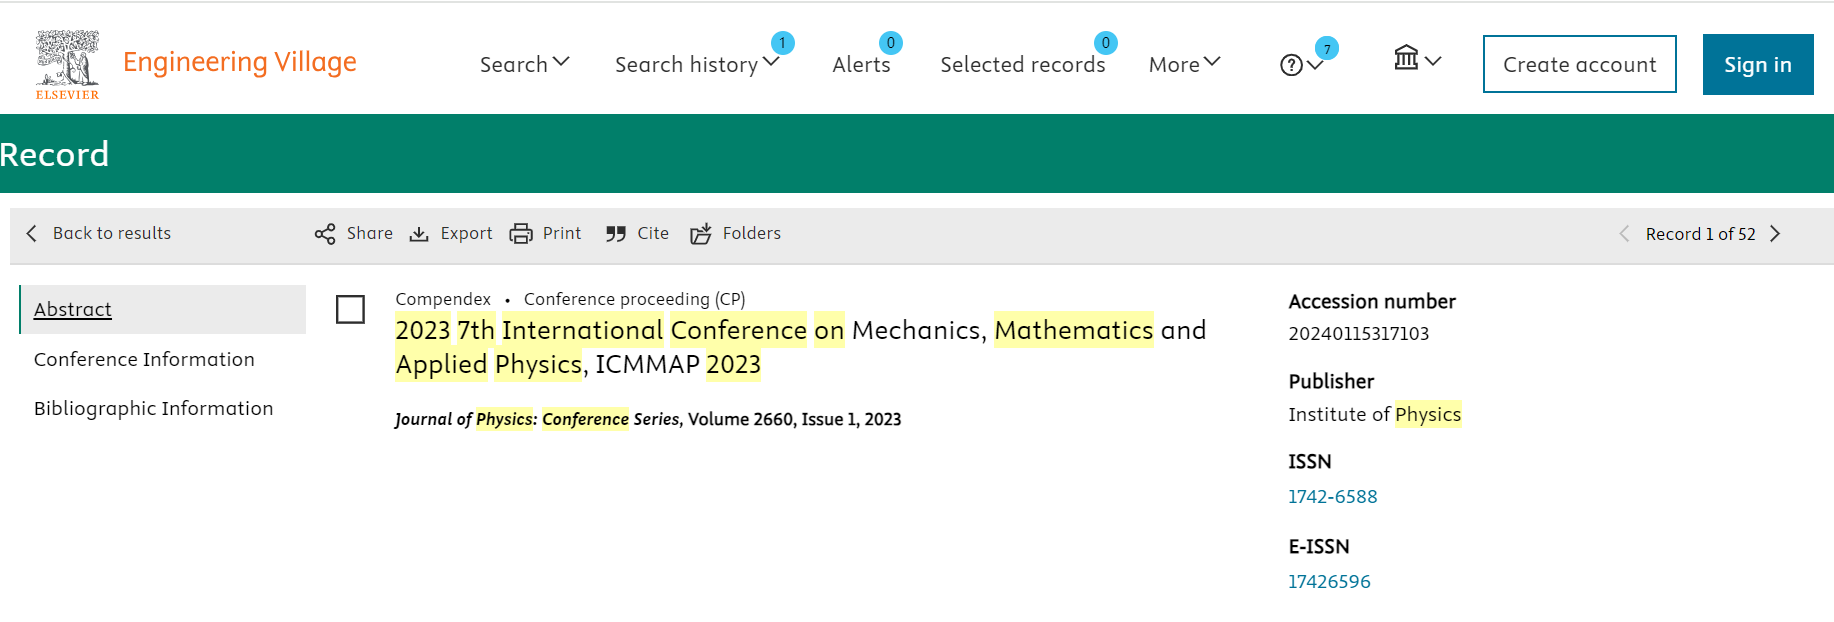
Task: Click accession number 20240115317103
Action: coord(1358,333)
